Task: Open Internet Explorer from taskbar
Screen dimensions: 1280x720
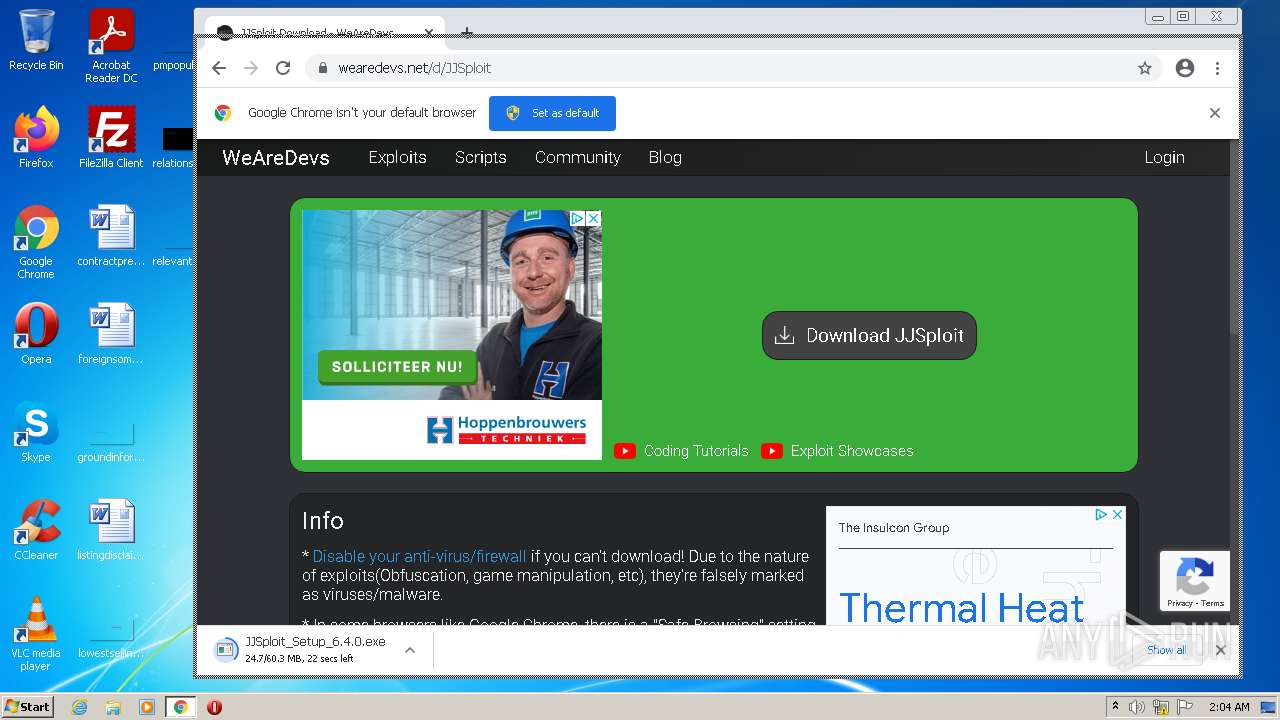Action: click(x=79, y=707)
